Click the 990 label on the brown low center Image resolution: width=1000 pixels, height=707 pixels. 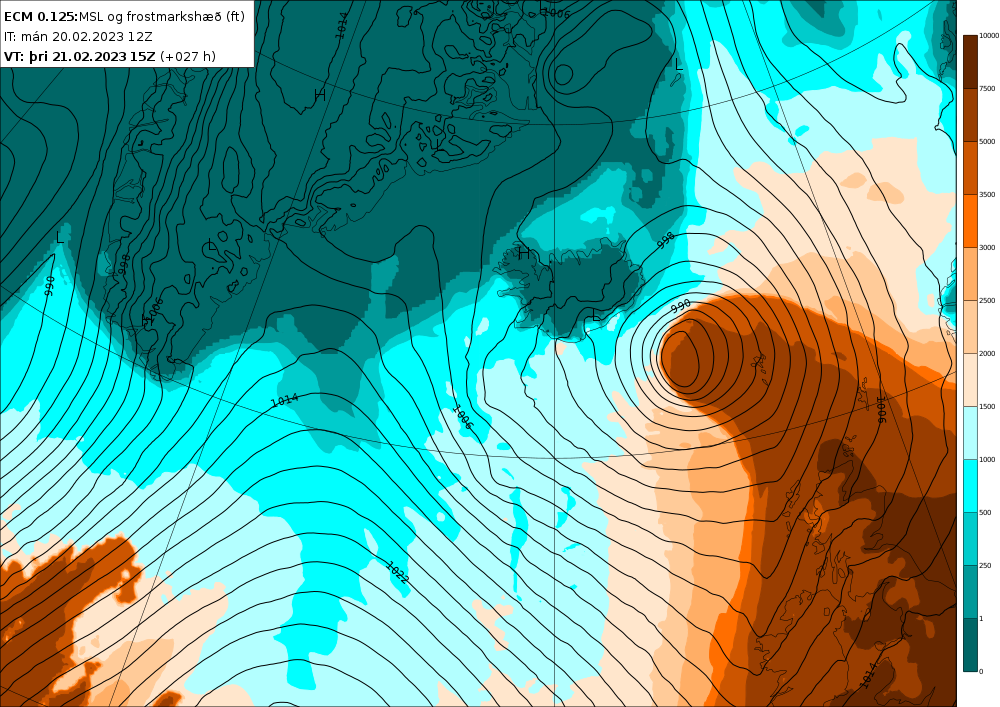point(681,307)
